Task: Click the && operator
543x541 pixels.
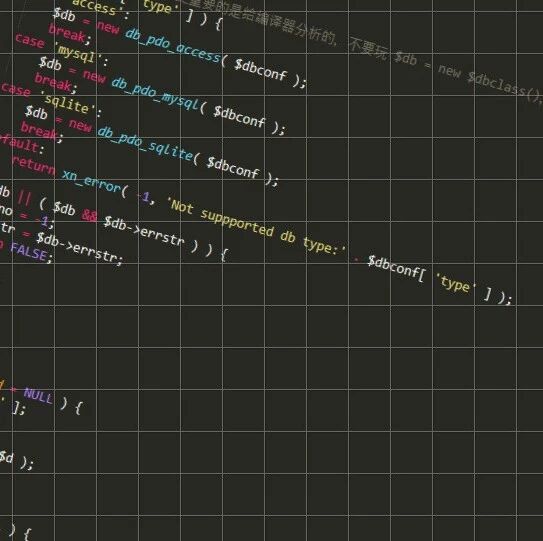Action: (x=89, y=215)
